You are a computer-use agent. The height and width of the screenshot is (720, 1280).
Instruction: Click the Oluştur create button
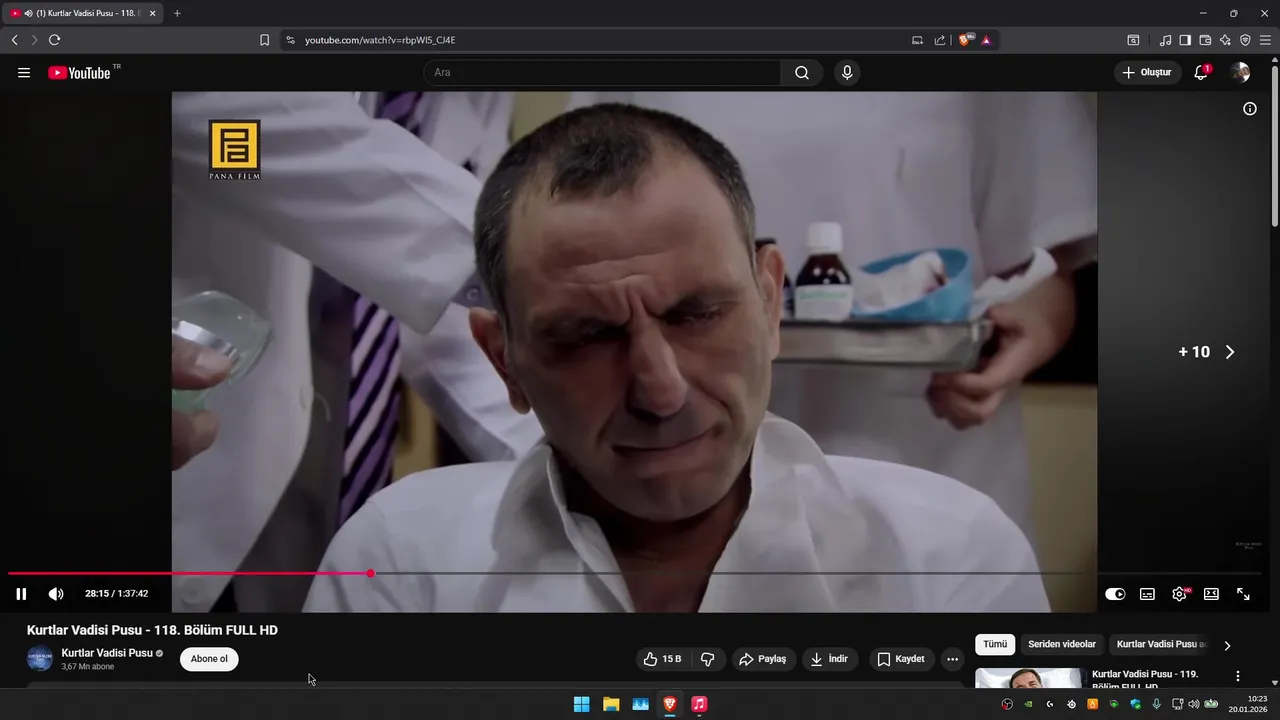click(1147, 73)
